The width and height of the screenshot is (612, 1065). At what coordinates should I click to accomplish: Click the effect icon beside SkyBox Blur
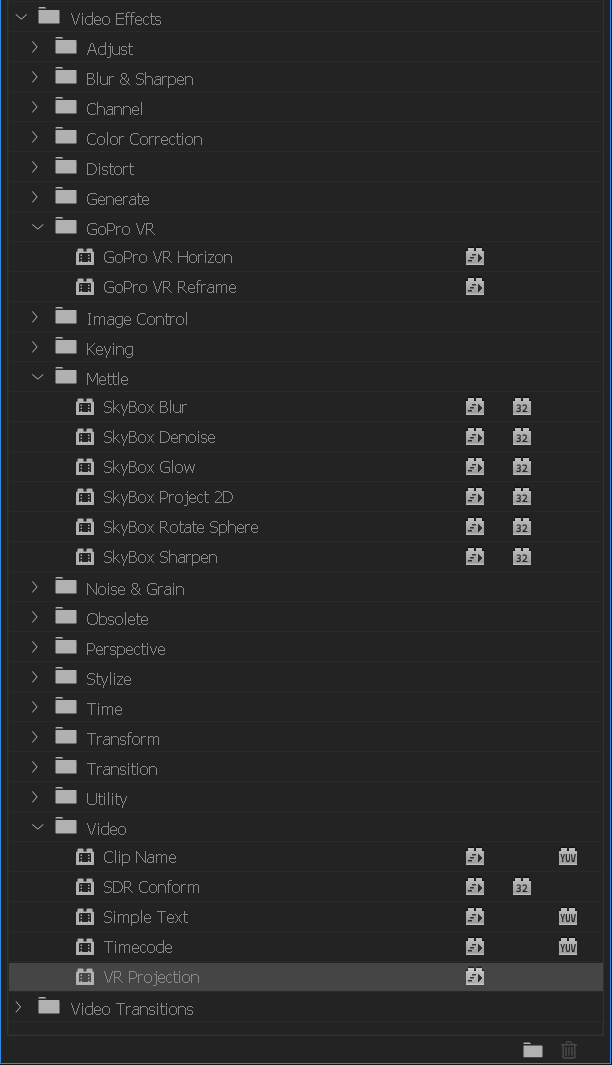tap(85, 407)
